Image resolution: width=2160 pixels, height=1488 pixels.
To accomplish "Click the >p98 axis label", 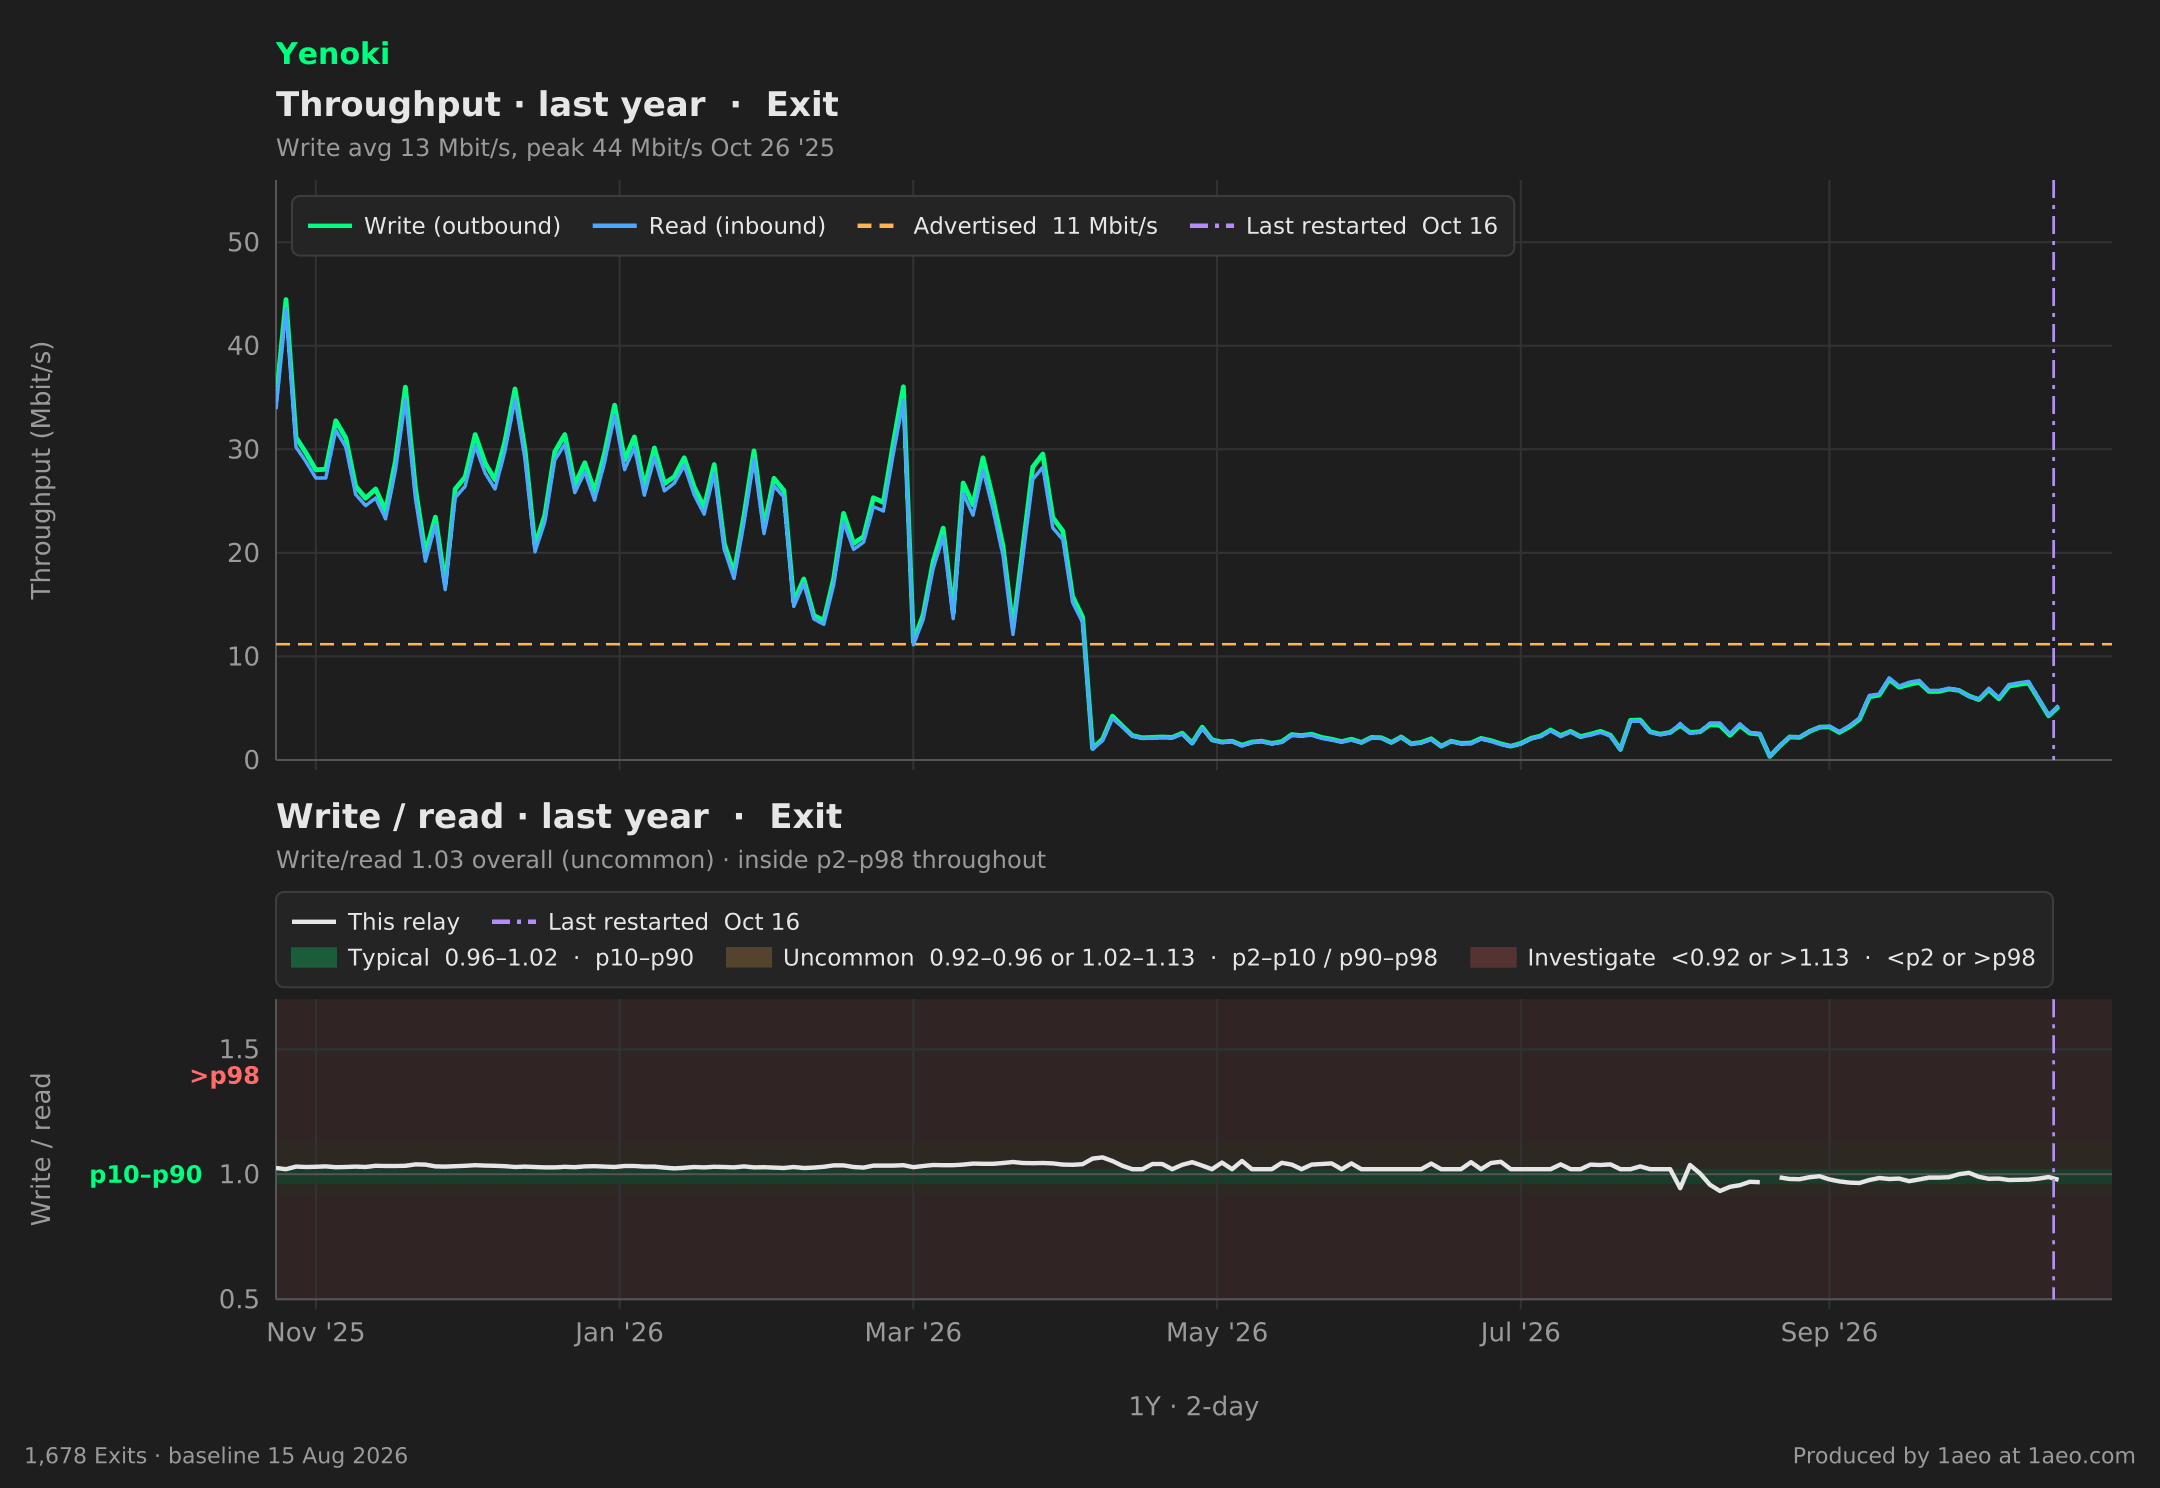I will pos(224,1076).
